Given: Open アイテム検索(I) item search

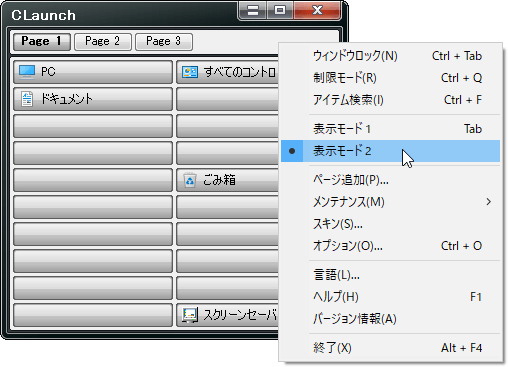Looking at the screenshot, I should point(390,100).
